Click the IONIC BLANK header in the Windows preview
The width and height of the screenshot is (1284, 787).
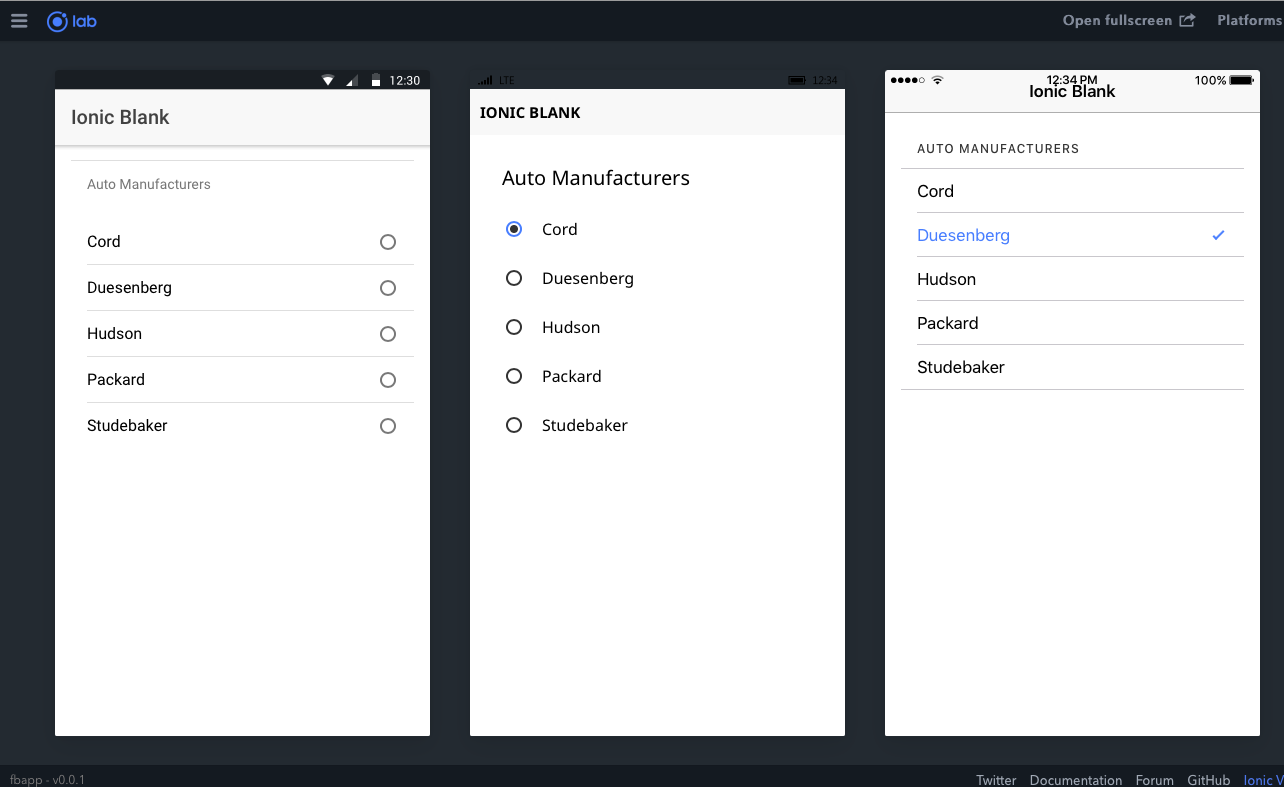coord(530,113)
